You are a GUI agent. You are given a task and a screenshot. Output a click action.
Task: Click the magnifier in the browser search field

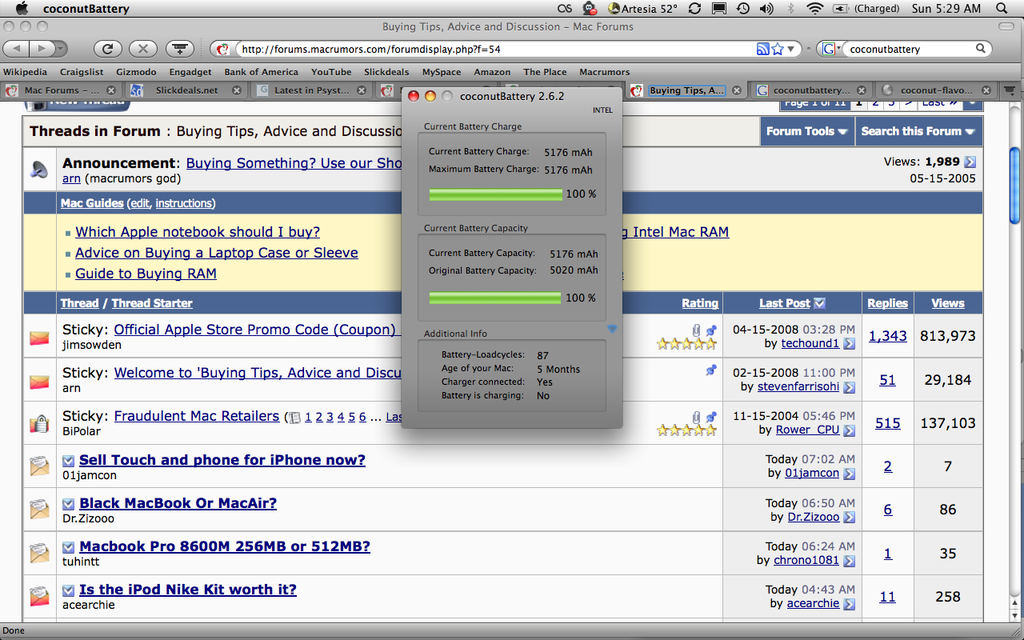tap(980, 48)
